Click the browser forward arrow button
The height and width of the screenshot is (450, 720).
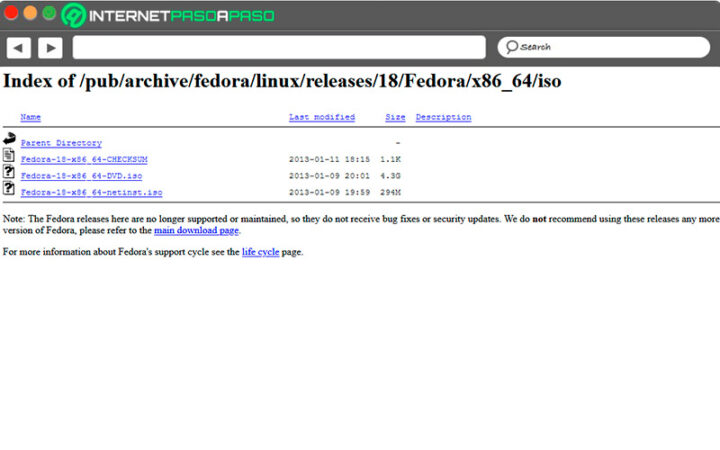(51, 48)
